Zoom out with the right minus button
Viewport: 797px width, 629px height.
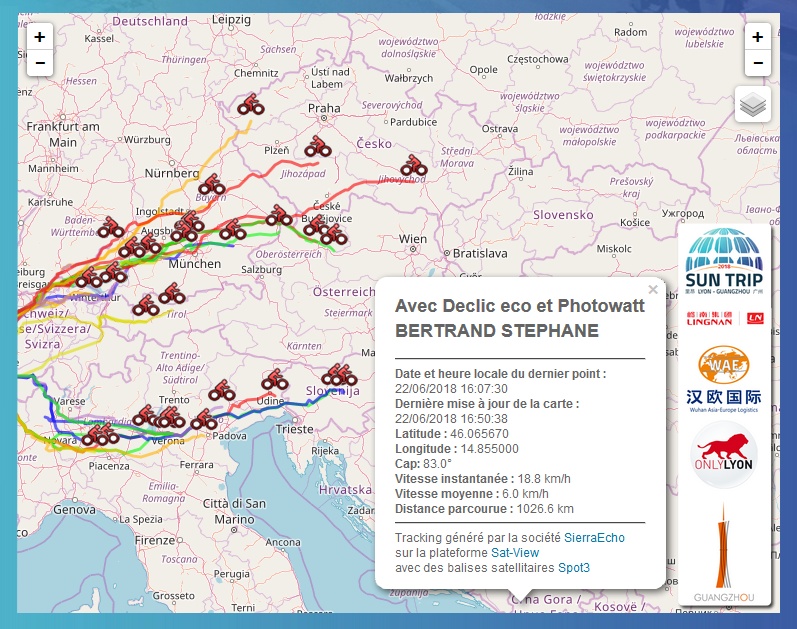click(757, 63)
